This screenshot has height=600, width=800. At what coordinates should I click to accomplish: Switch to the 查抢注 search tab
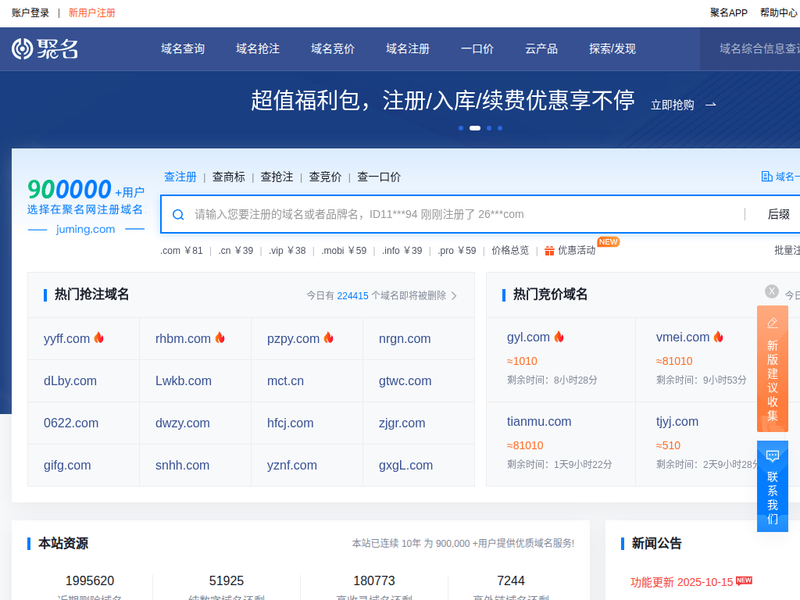coord(277,177)
